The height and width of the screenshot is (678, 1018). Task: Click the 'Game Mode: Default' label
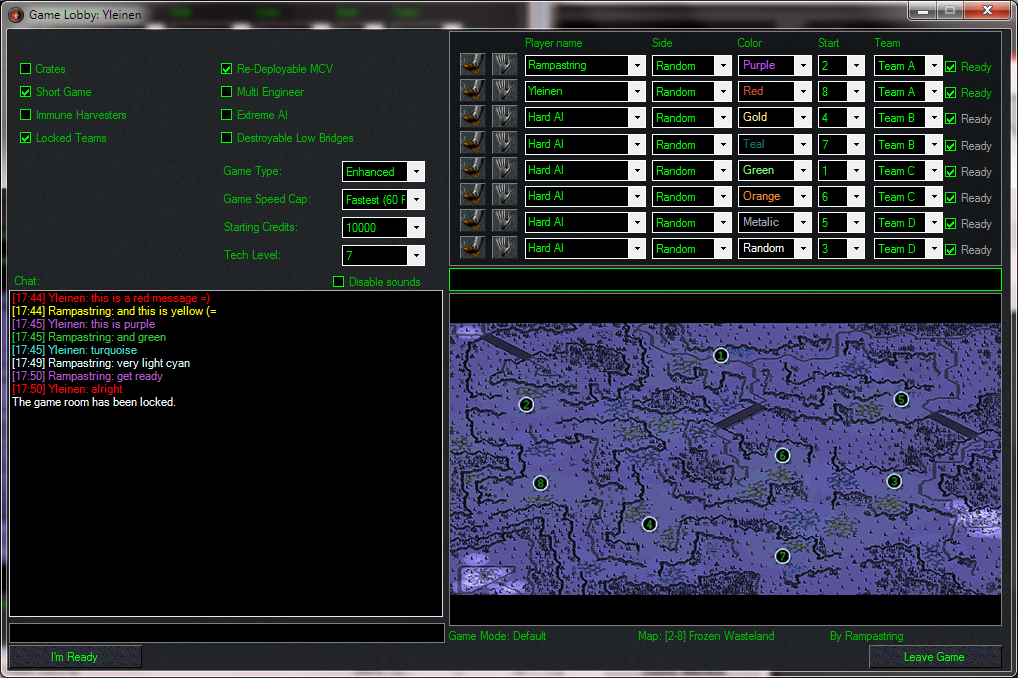coord(497,636)
